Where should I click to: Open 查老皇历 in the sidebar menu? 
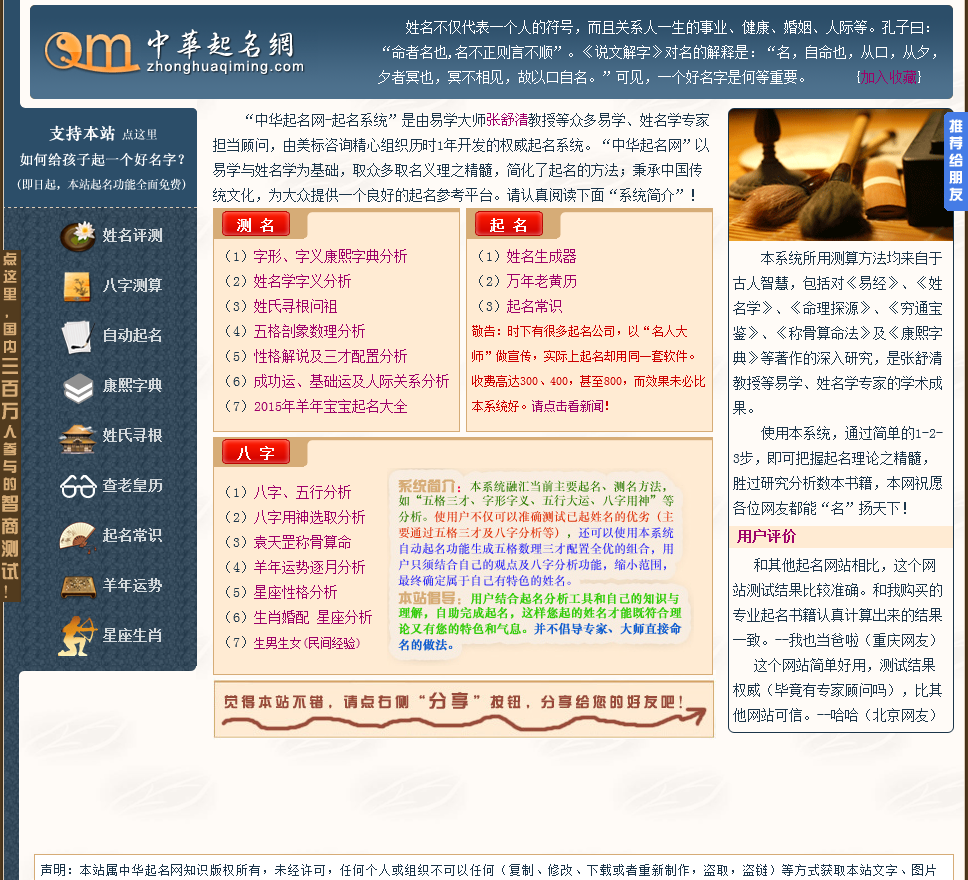(132, 486)
